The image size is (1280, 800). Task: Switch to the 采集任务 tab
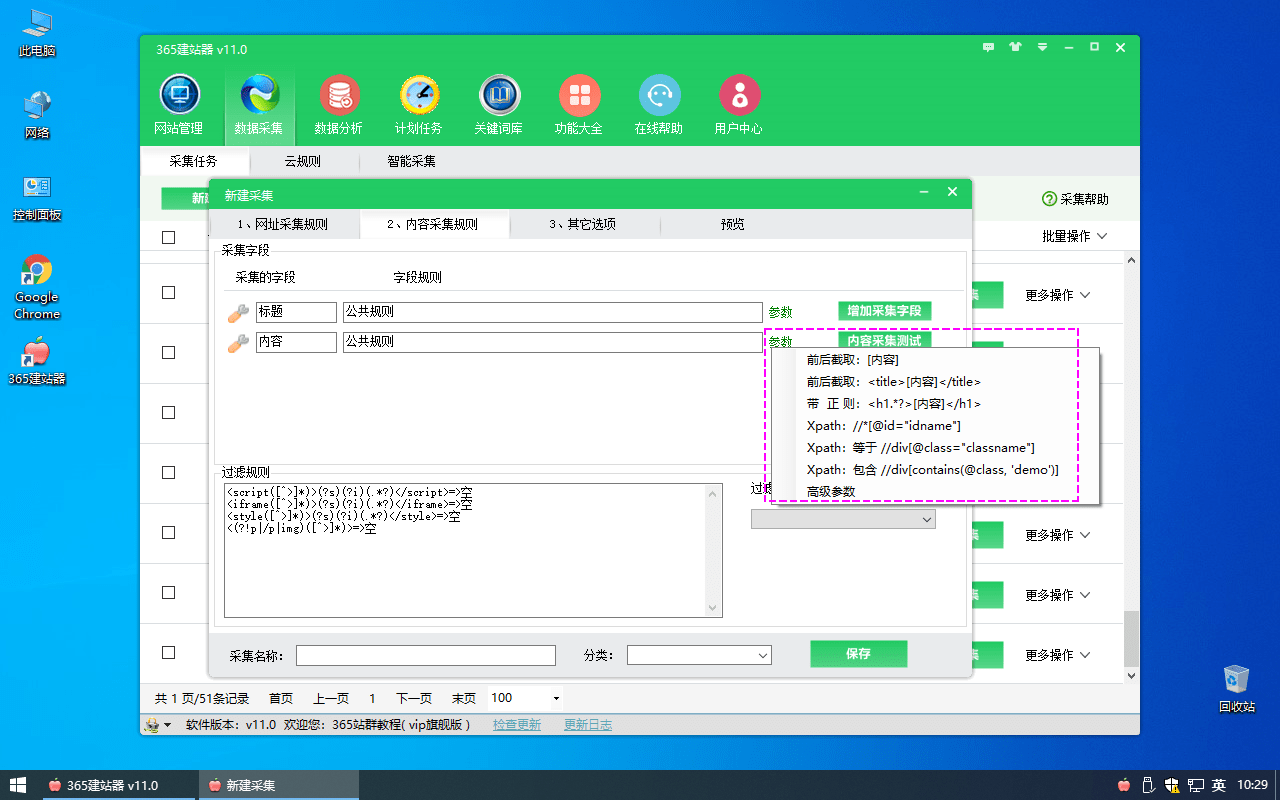coord(193,161)
